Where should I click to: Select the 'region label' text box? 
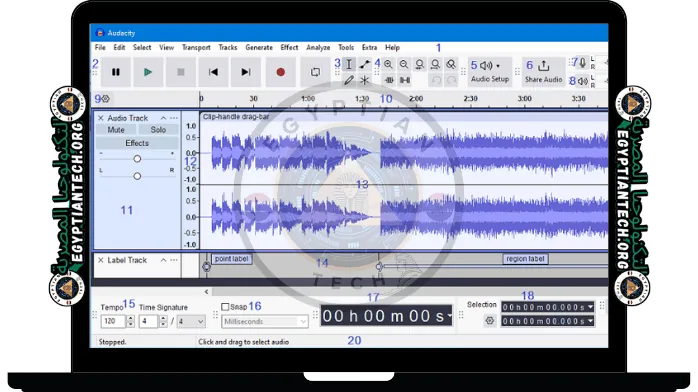click(525, 259)
